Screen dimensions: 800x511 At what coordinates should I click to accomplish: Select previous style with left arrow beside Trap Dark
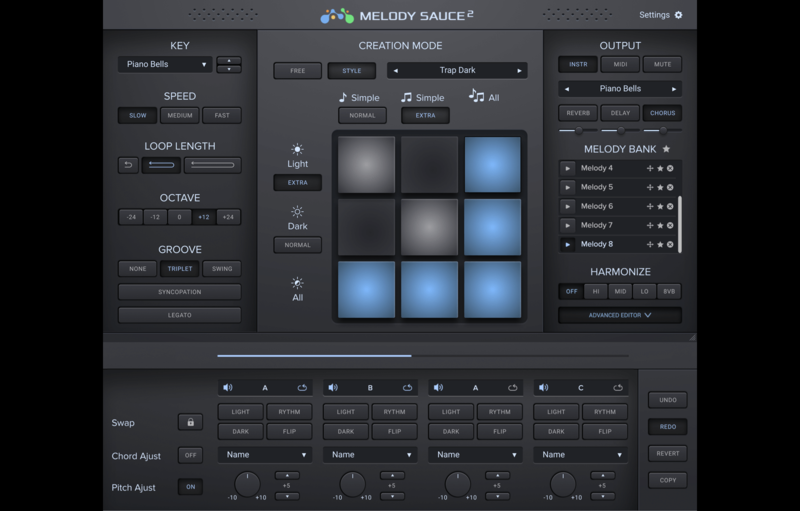coord(395,70)
